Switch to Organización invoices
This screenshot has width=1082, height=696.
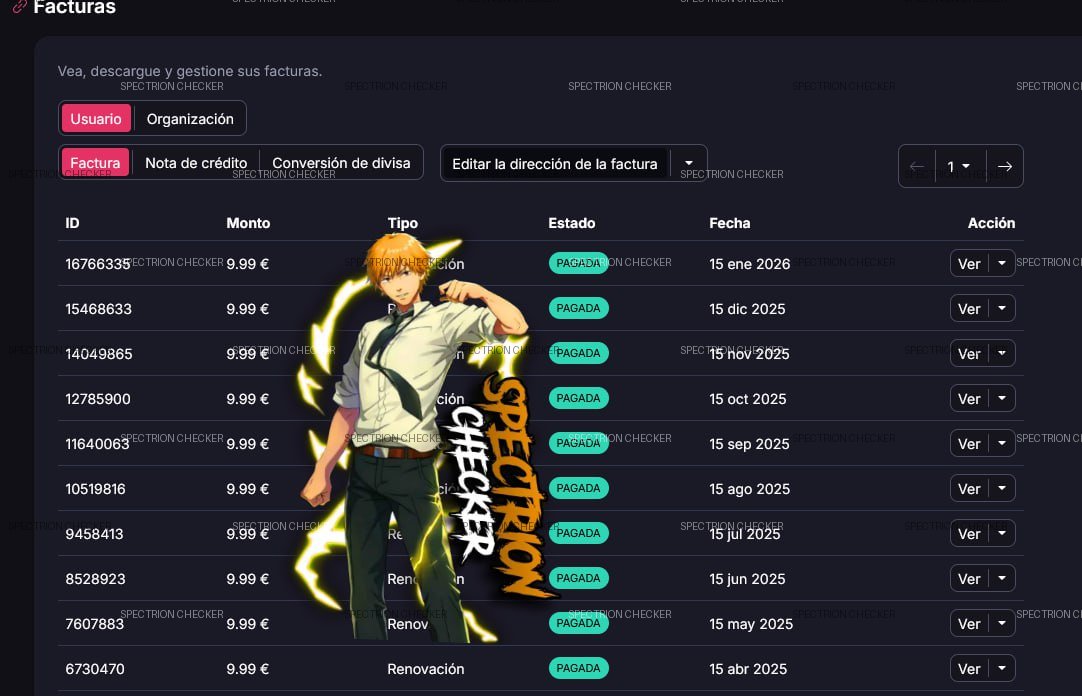coord(190,119)
